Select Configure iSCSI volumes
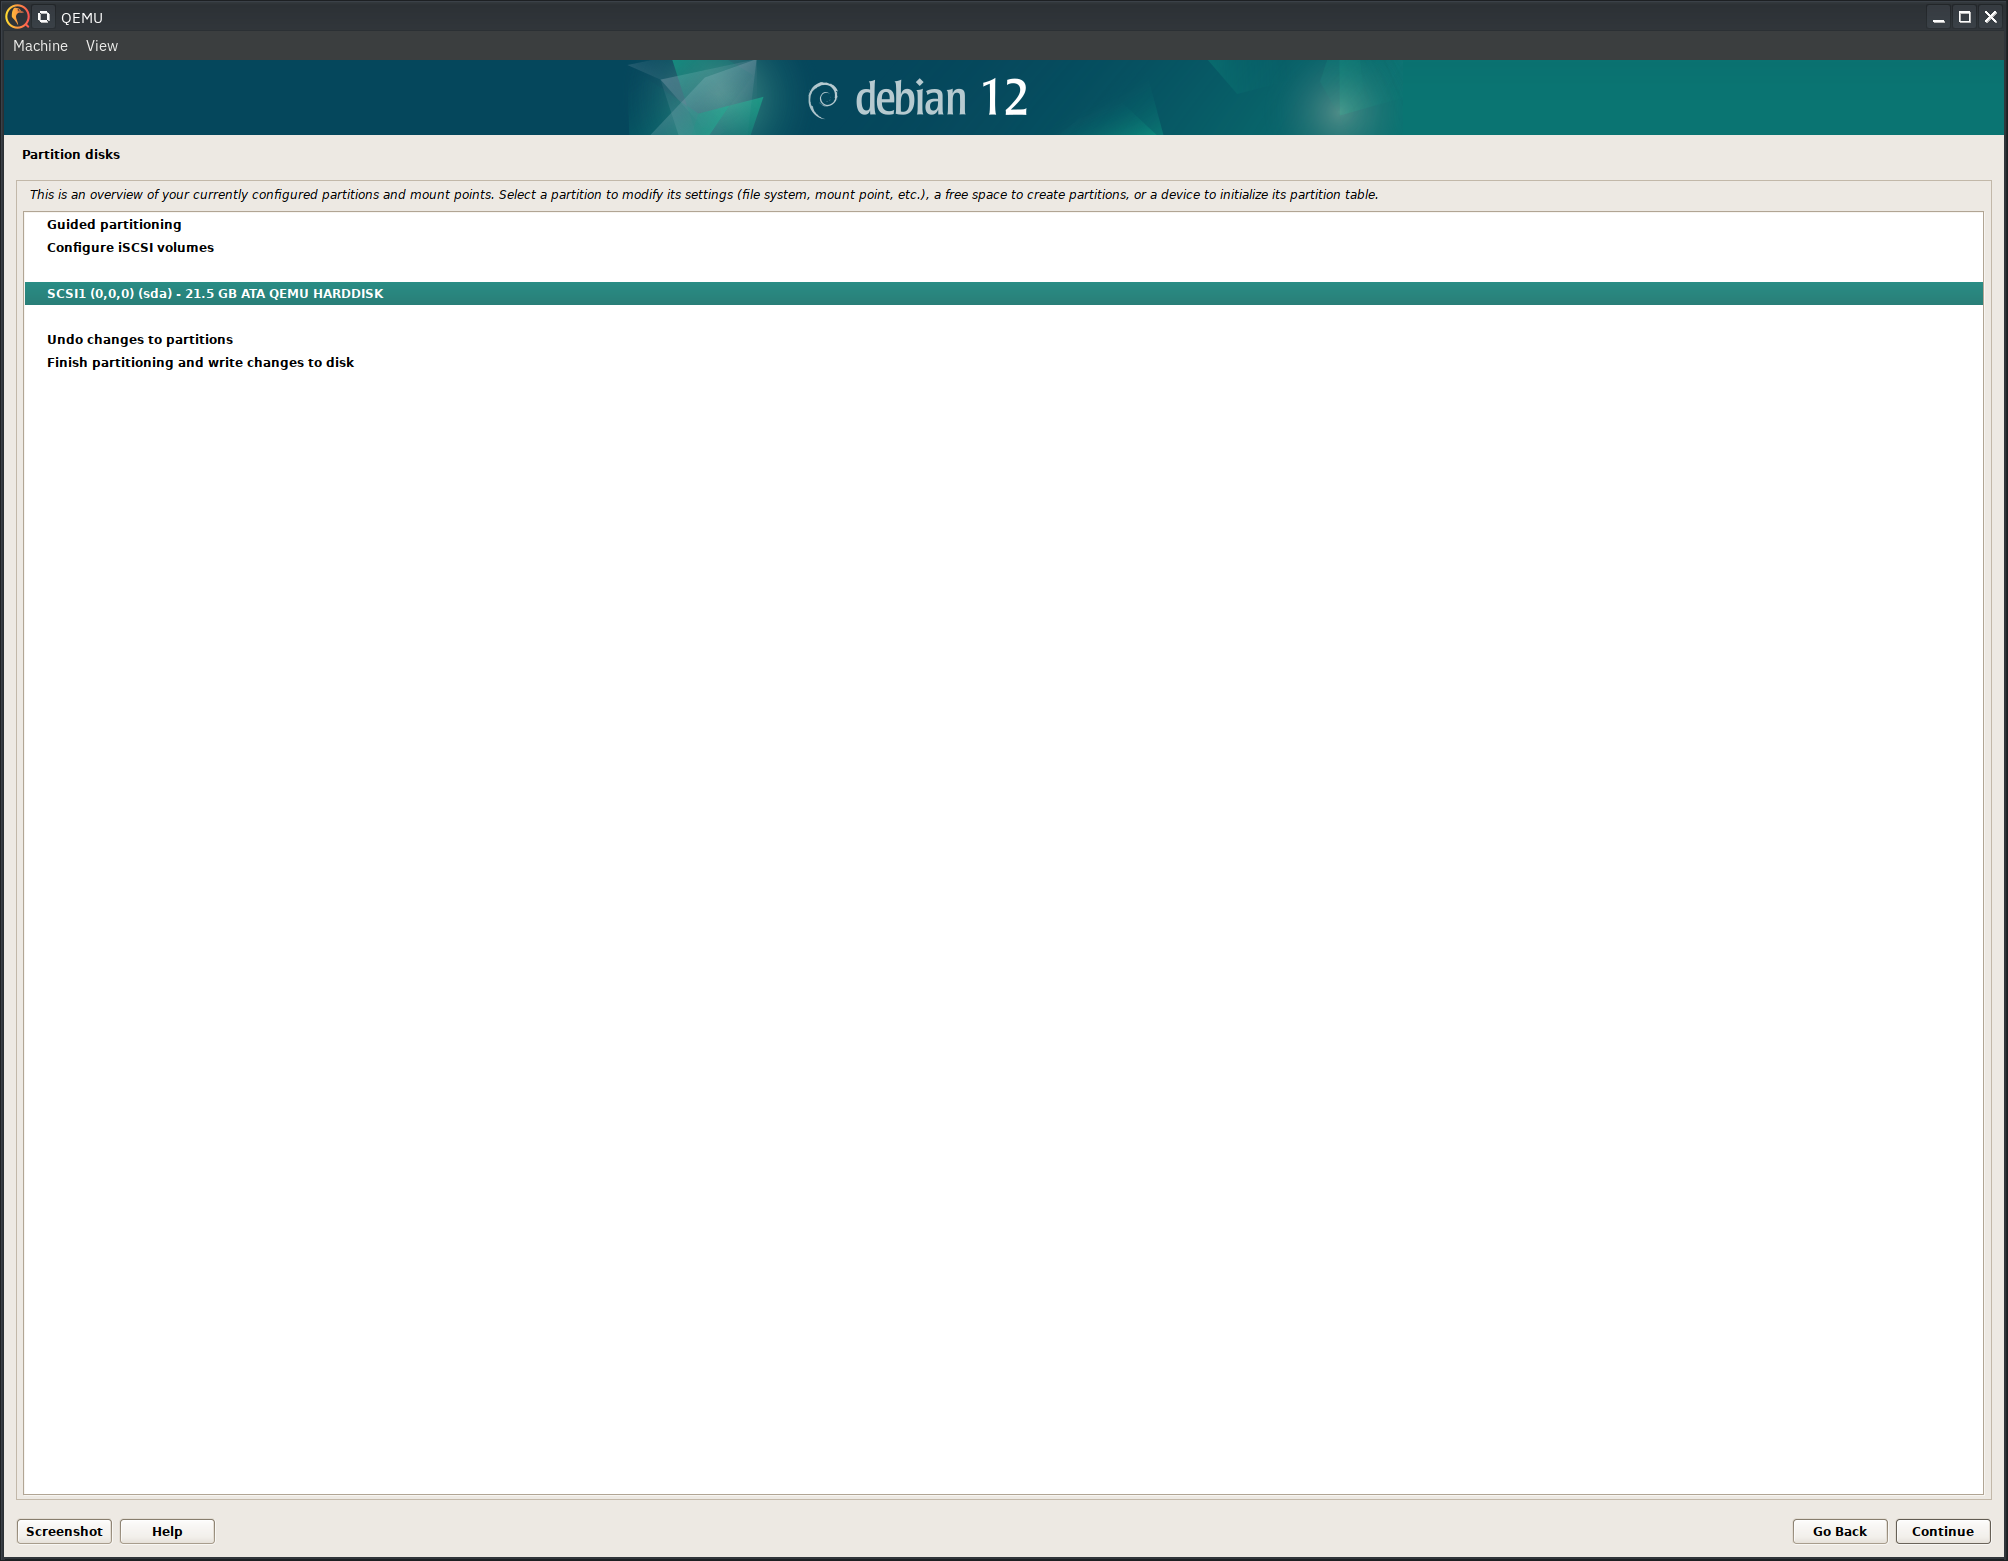 coord(1003,247)
